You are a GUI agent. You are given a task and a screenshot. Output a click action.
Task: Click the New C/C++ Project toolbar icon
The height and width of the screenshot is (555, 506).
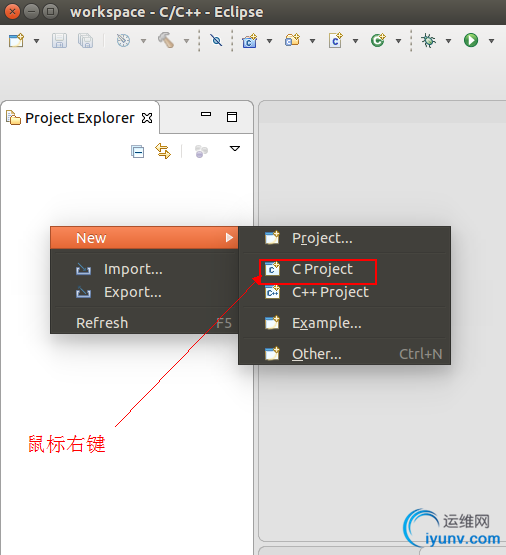point(249,40)
